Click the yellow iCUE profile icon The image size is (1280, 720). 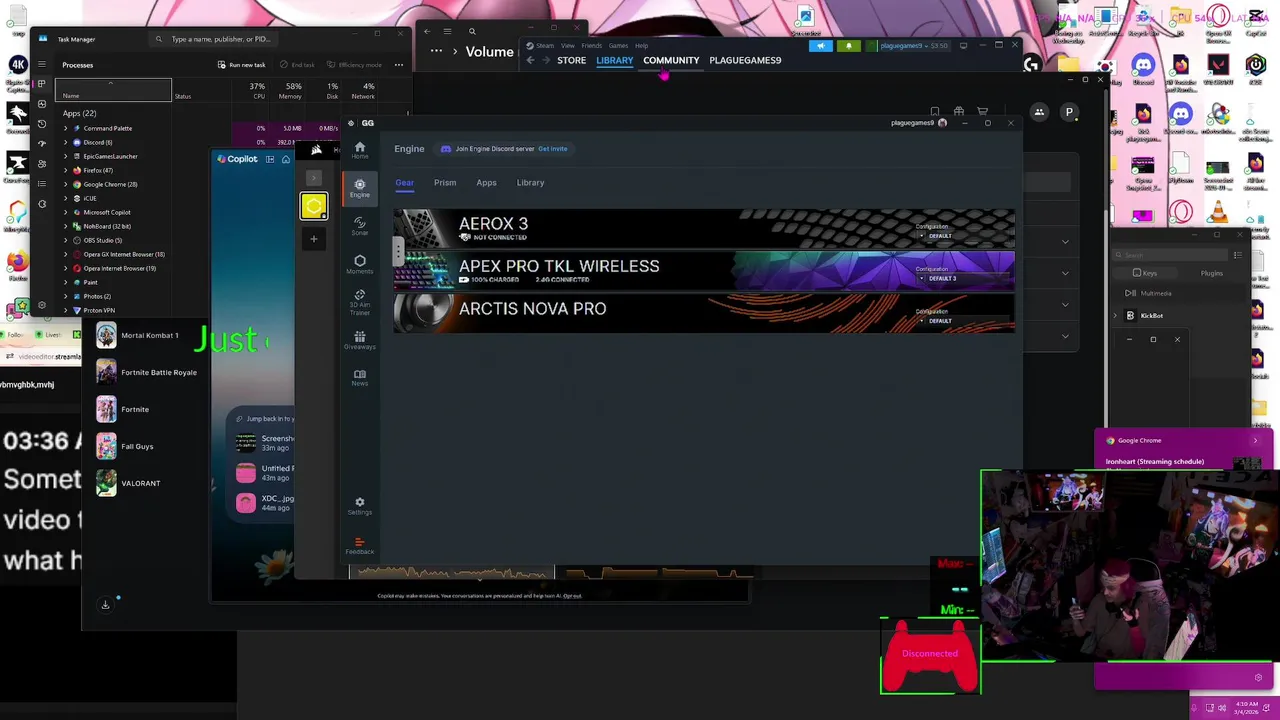click(x=313, y=206)
